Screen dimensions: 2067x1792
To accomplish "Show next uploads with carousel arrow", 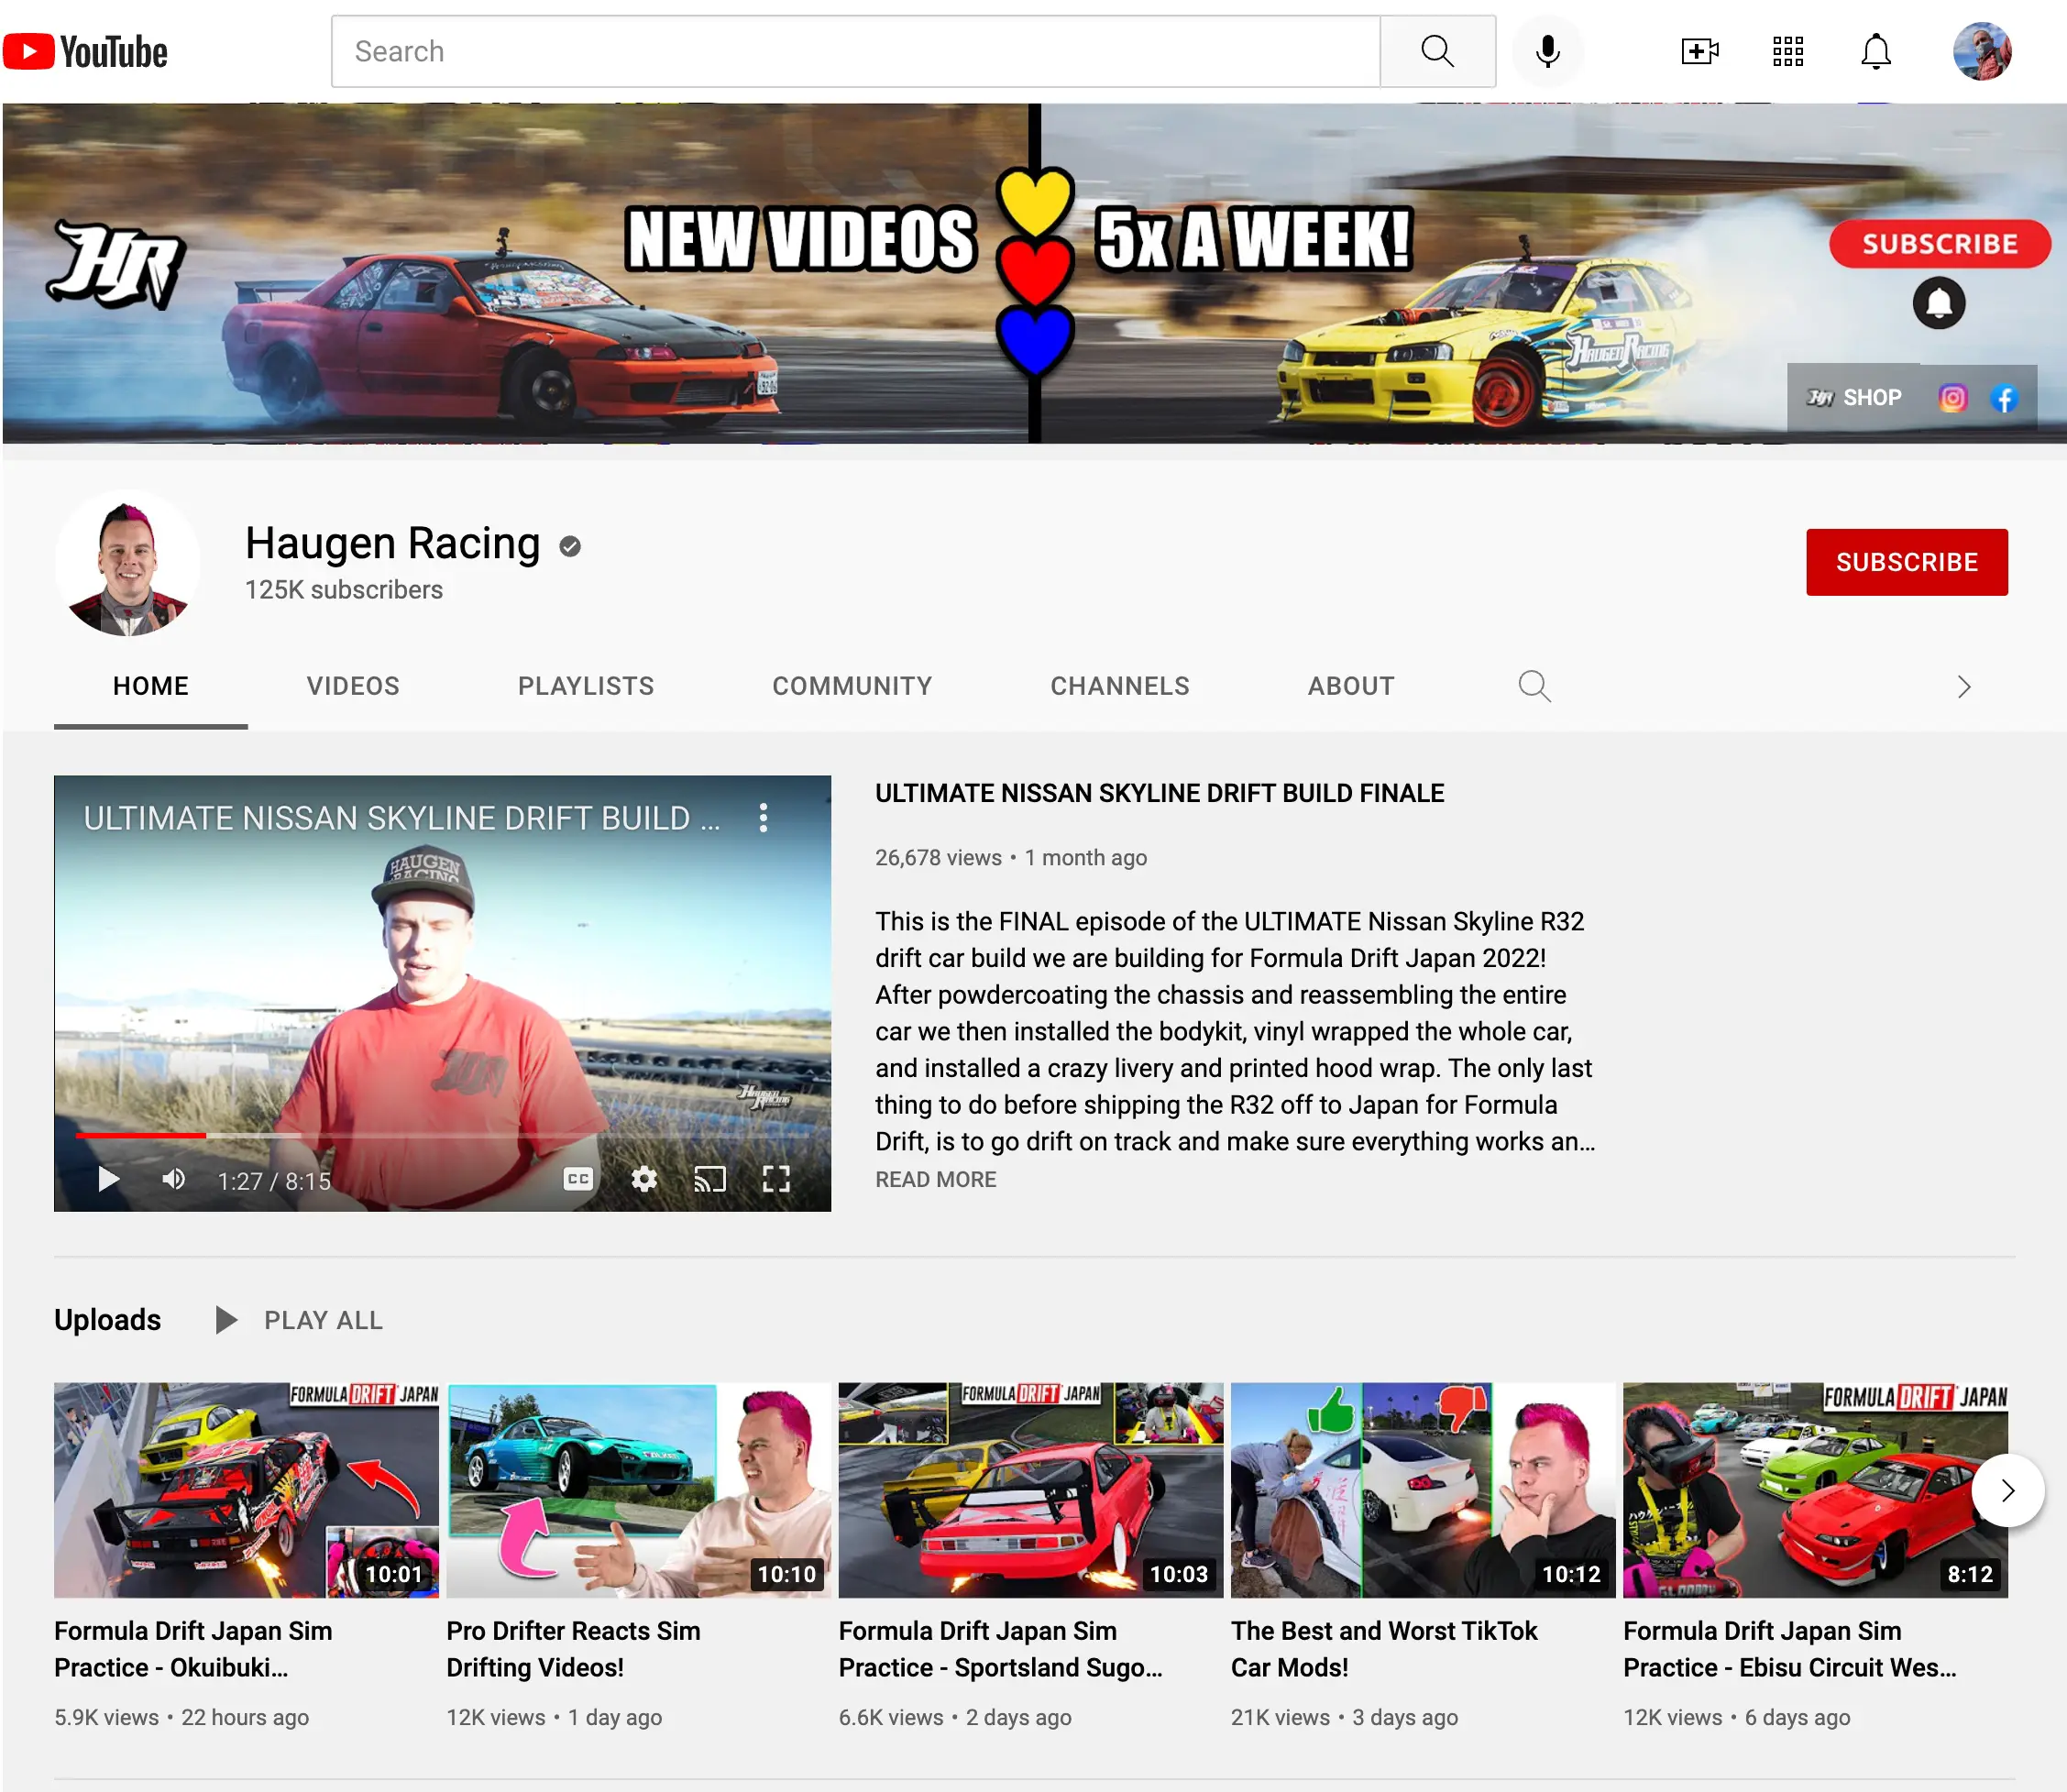I will 2007,1490.
